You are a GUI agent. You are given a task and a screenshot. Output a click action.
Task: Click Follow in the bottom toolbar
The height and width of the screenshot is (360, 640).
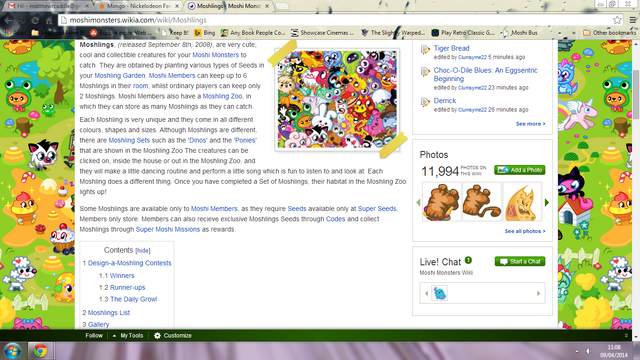coord(94,336)
